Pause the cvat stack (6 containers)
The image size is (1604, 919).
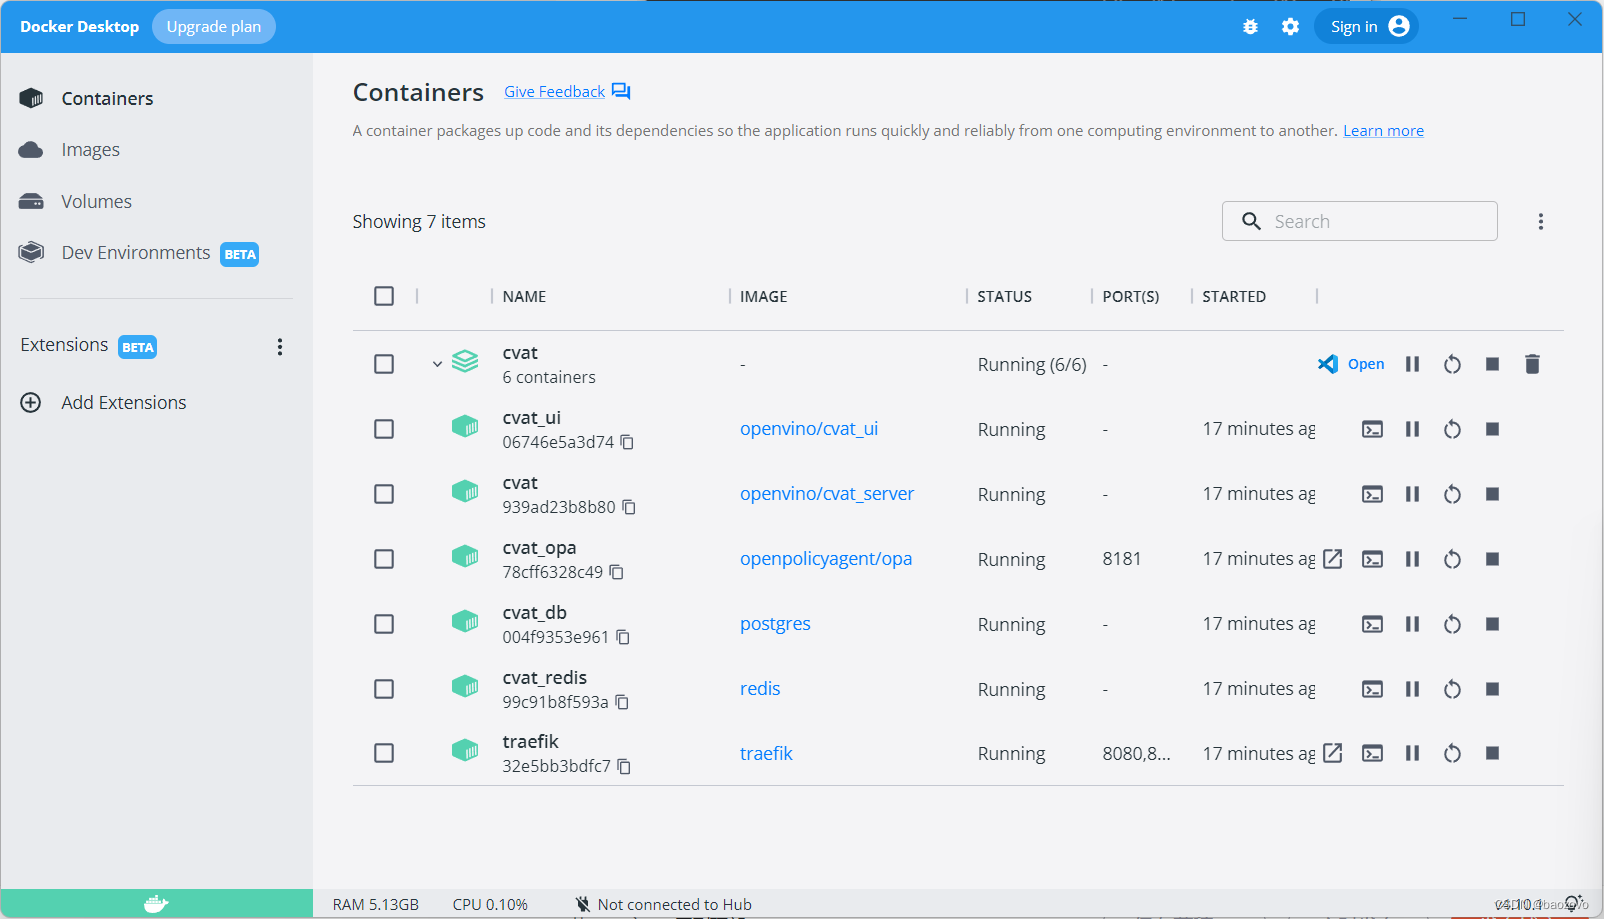pyautogui.click(x=1412, y=364)
